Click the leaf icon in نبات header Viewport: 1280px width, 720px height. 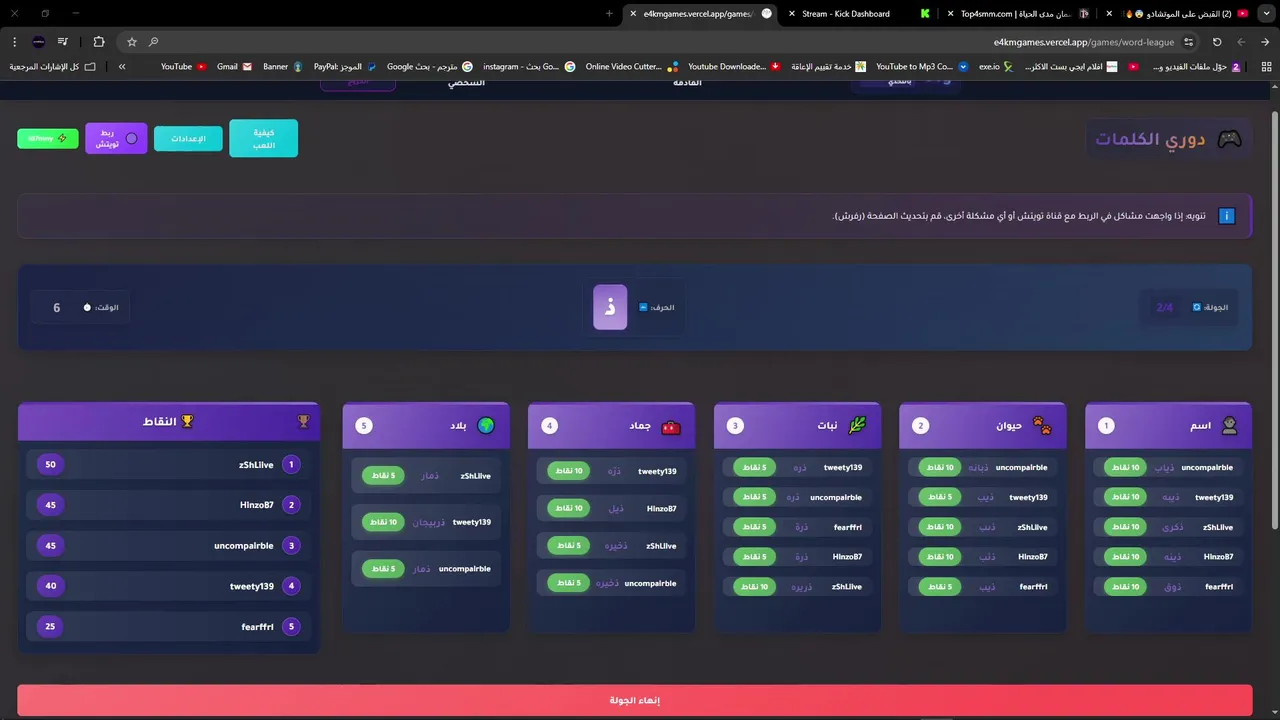(x=857, y=426)
